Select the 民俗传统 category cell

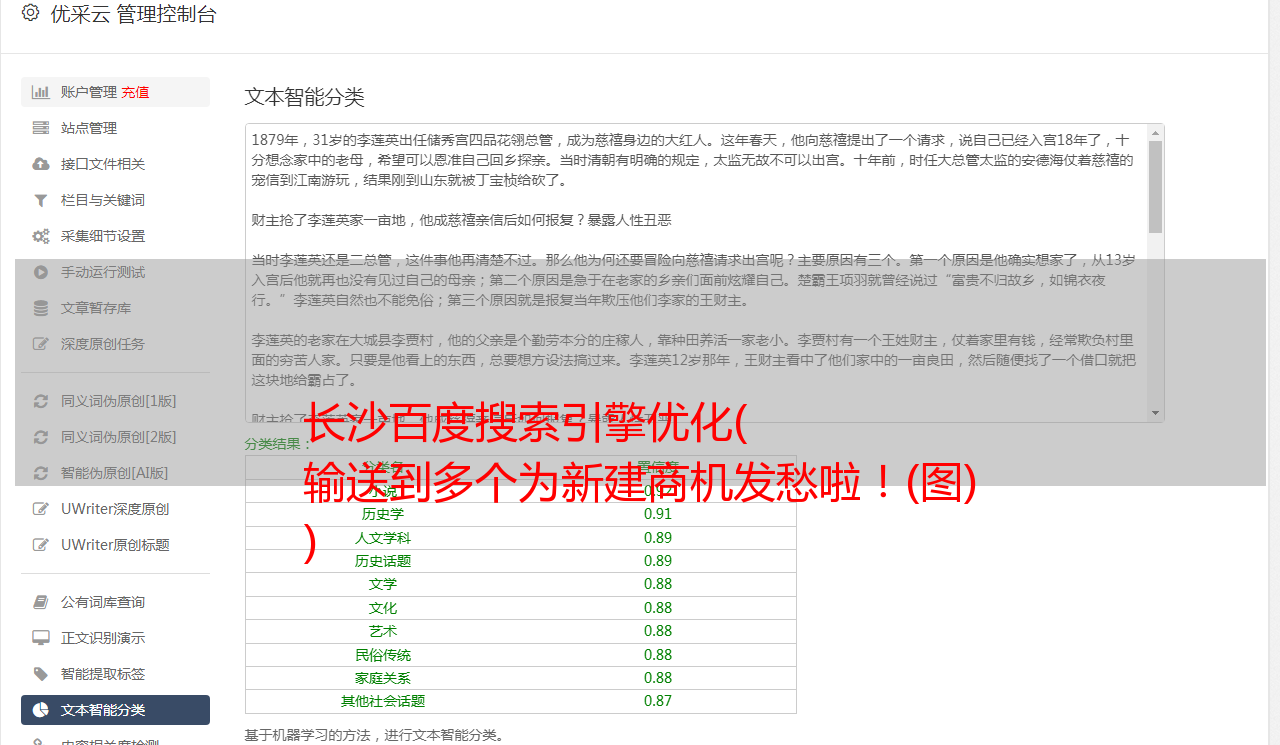[x=383, y=655]
